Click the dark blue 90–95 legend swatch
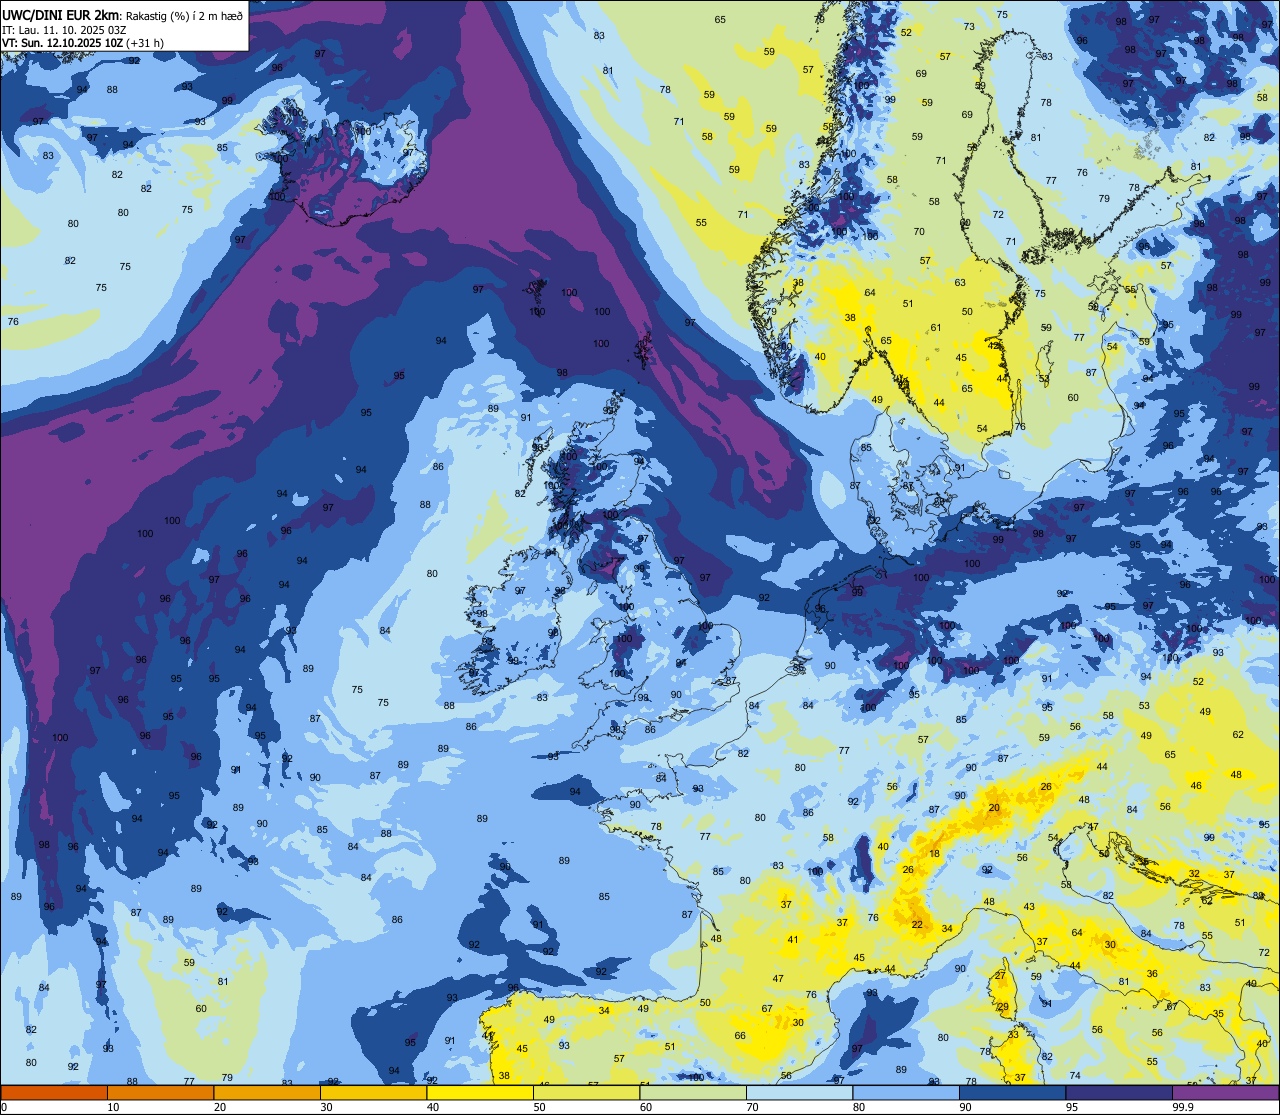Screen dimensions: 1280x1115 pyautogui.click(x=1012, y=1093)
